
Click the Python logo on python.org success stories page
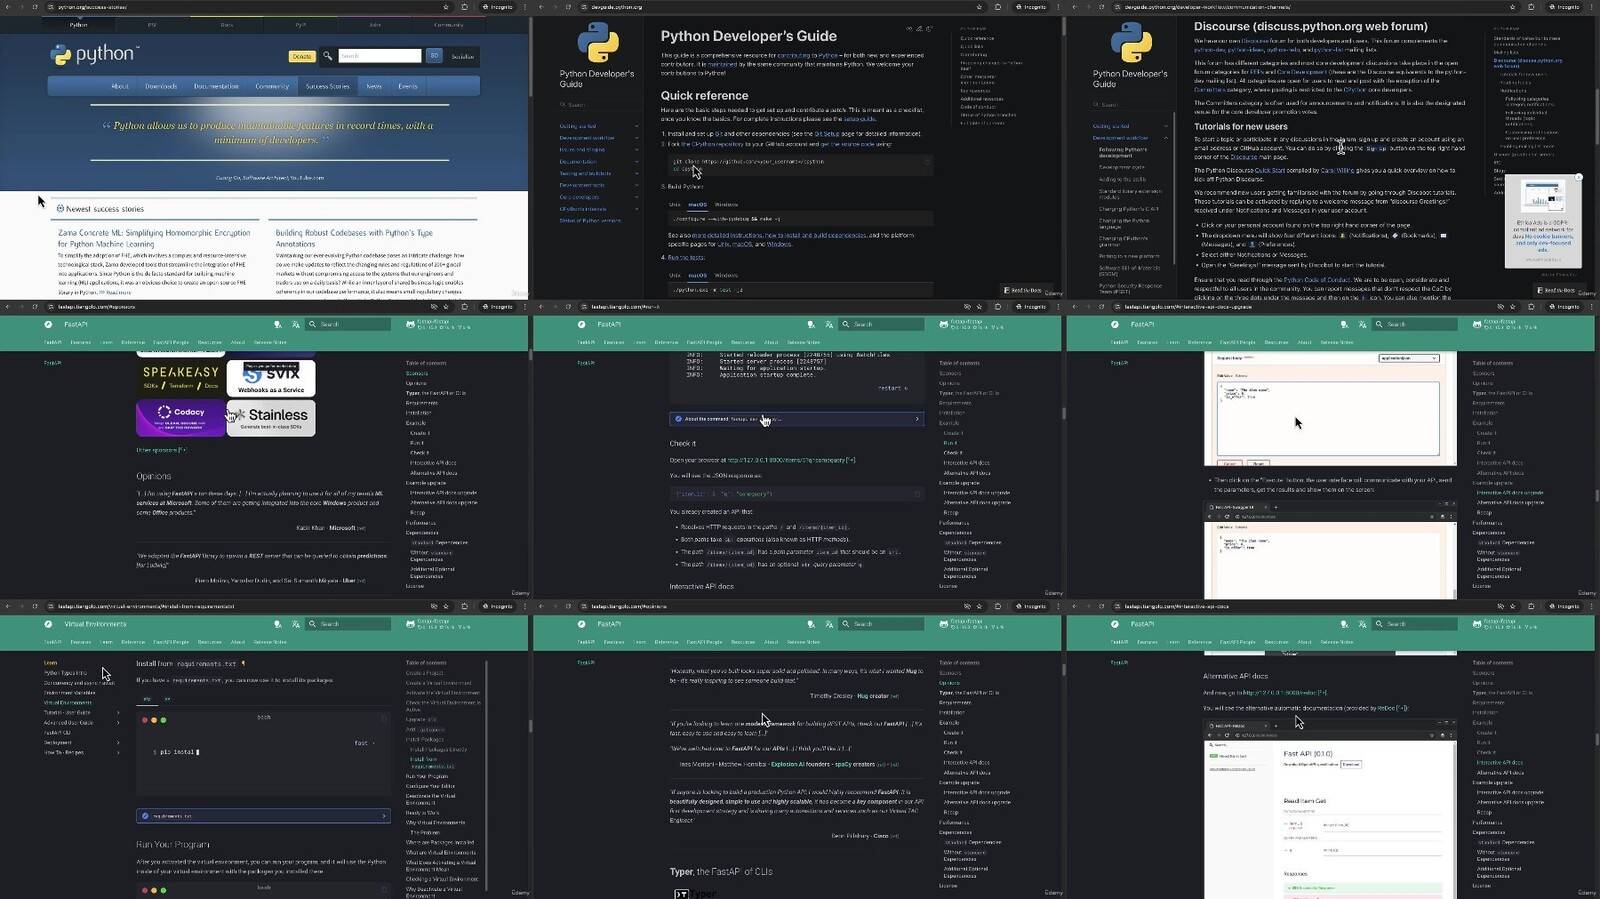click(95, 54)
